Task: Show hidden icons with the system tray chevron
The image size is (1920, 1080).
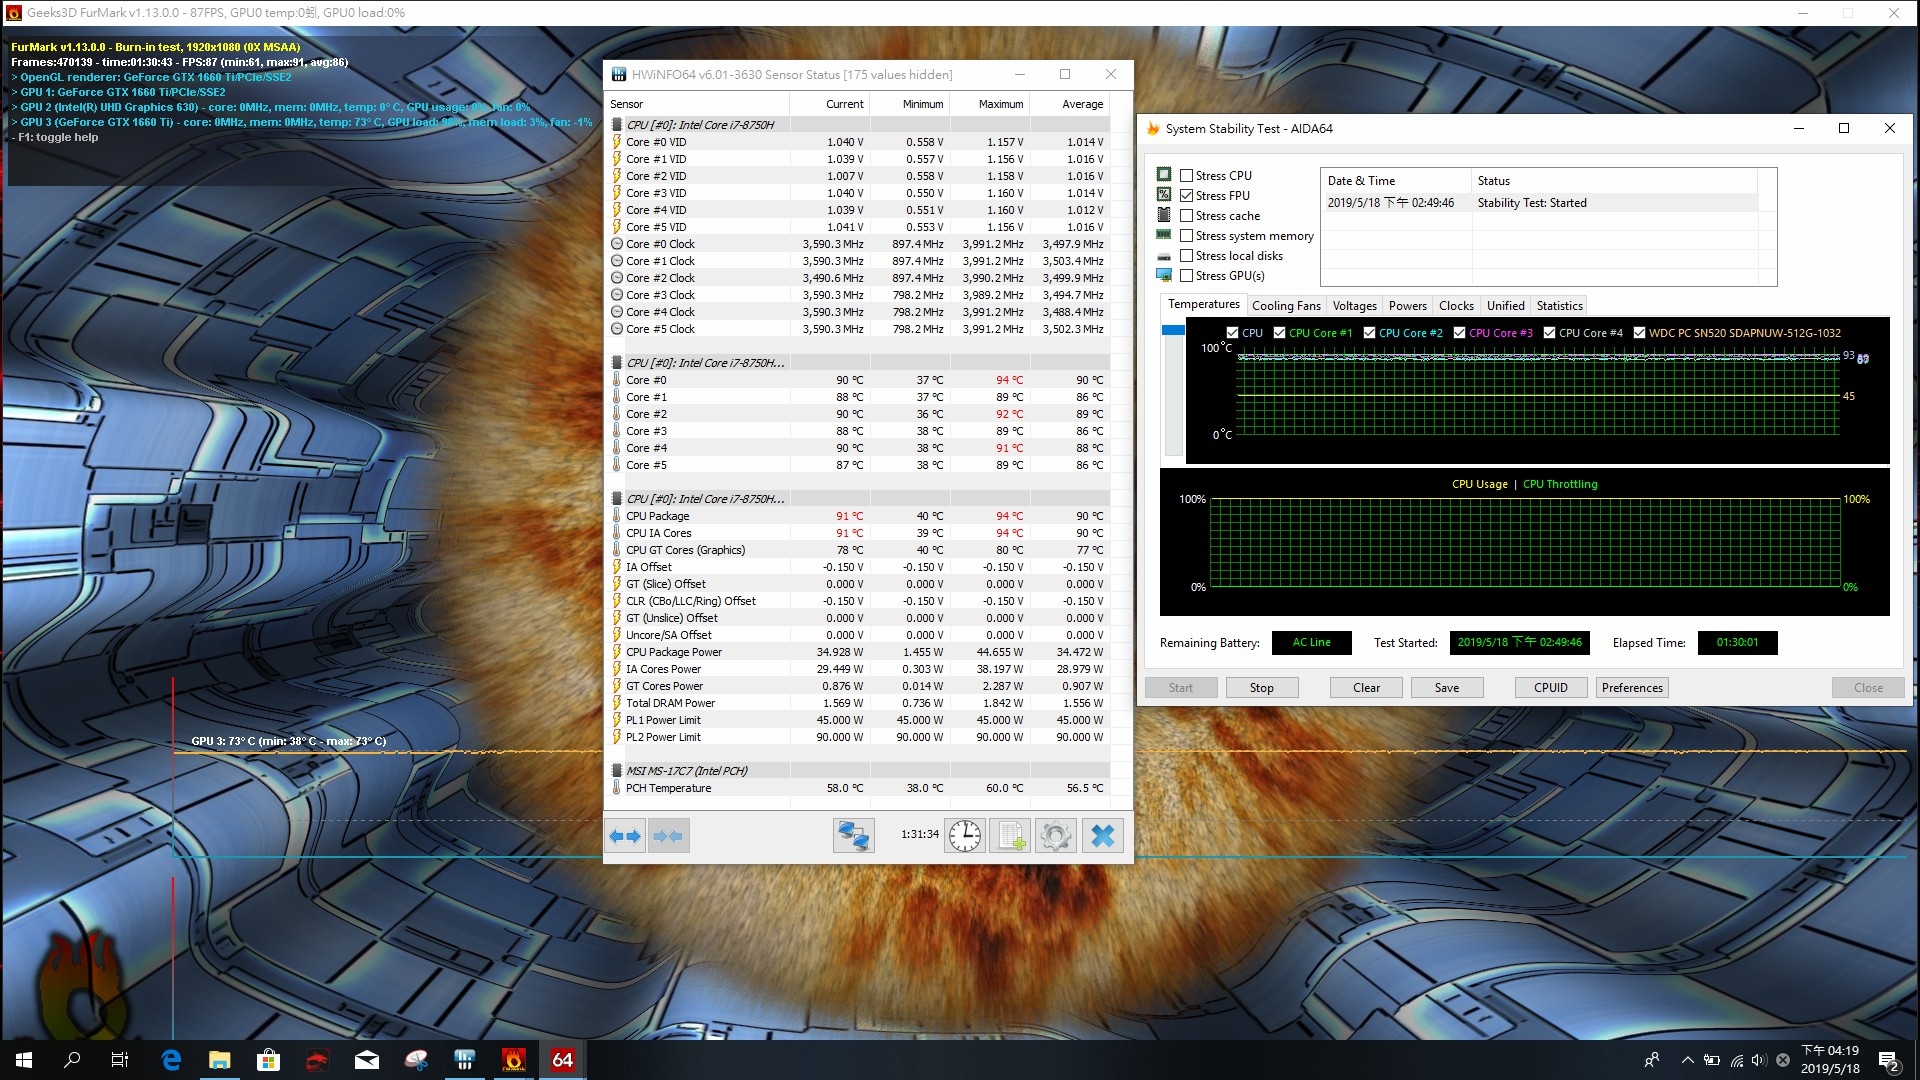Action: [x=1688, y=1060]
